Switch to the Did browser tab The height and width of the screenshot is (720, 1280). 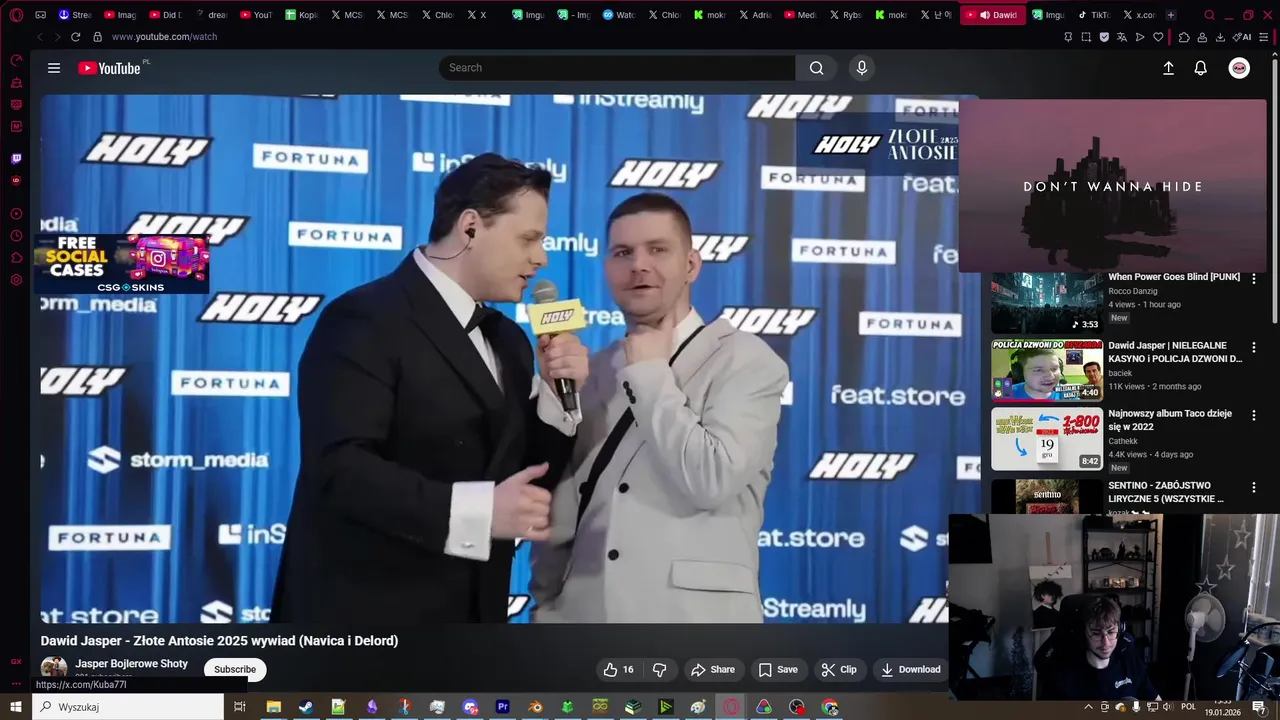tap(165, 15)
